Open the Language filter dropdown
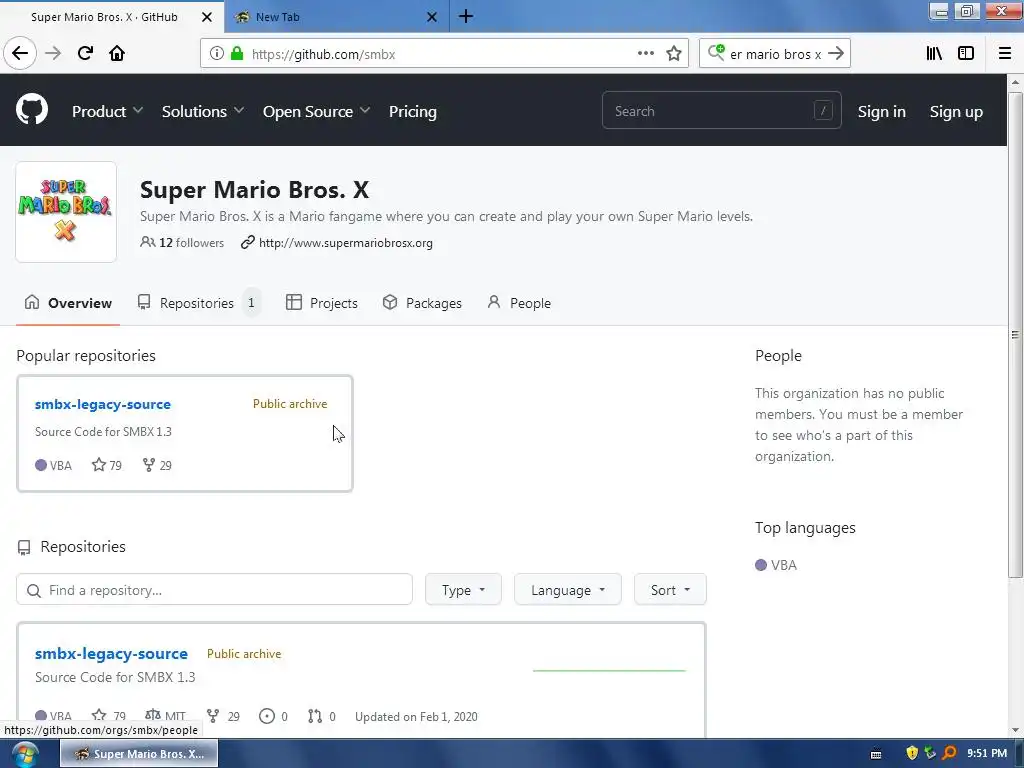Screen dimensions: 1024x768 (568, 590)
